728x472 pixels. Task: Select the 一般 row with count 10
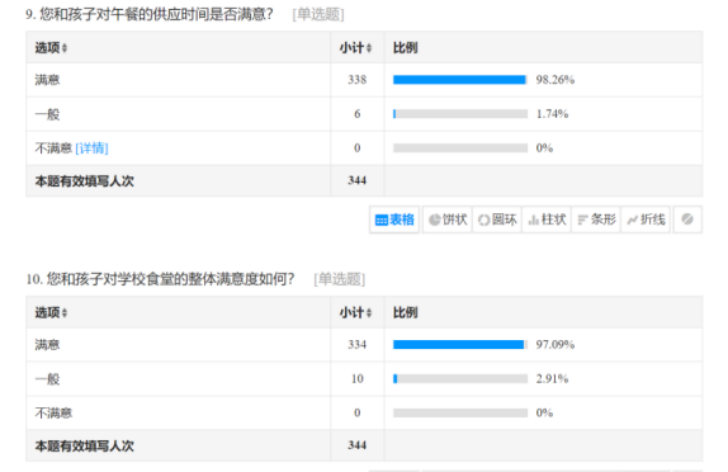click(x=364, y=379)
